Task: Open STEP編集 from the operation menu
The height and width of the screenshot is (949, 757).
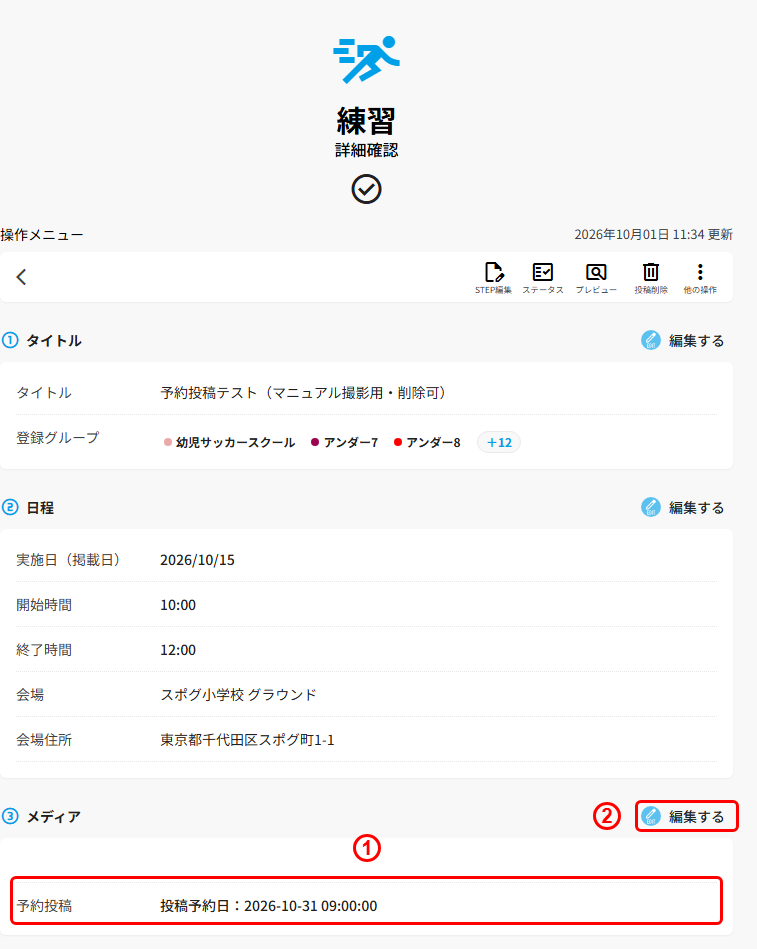Action: tap(493, 278)
